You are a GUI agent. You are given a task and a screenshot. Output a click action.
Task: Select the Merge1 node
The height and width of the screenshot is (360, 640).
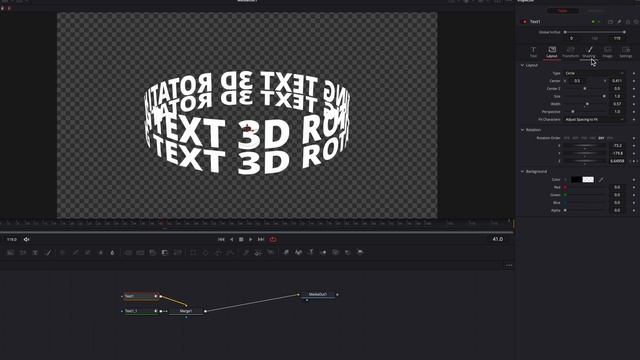coord(186,311)
